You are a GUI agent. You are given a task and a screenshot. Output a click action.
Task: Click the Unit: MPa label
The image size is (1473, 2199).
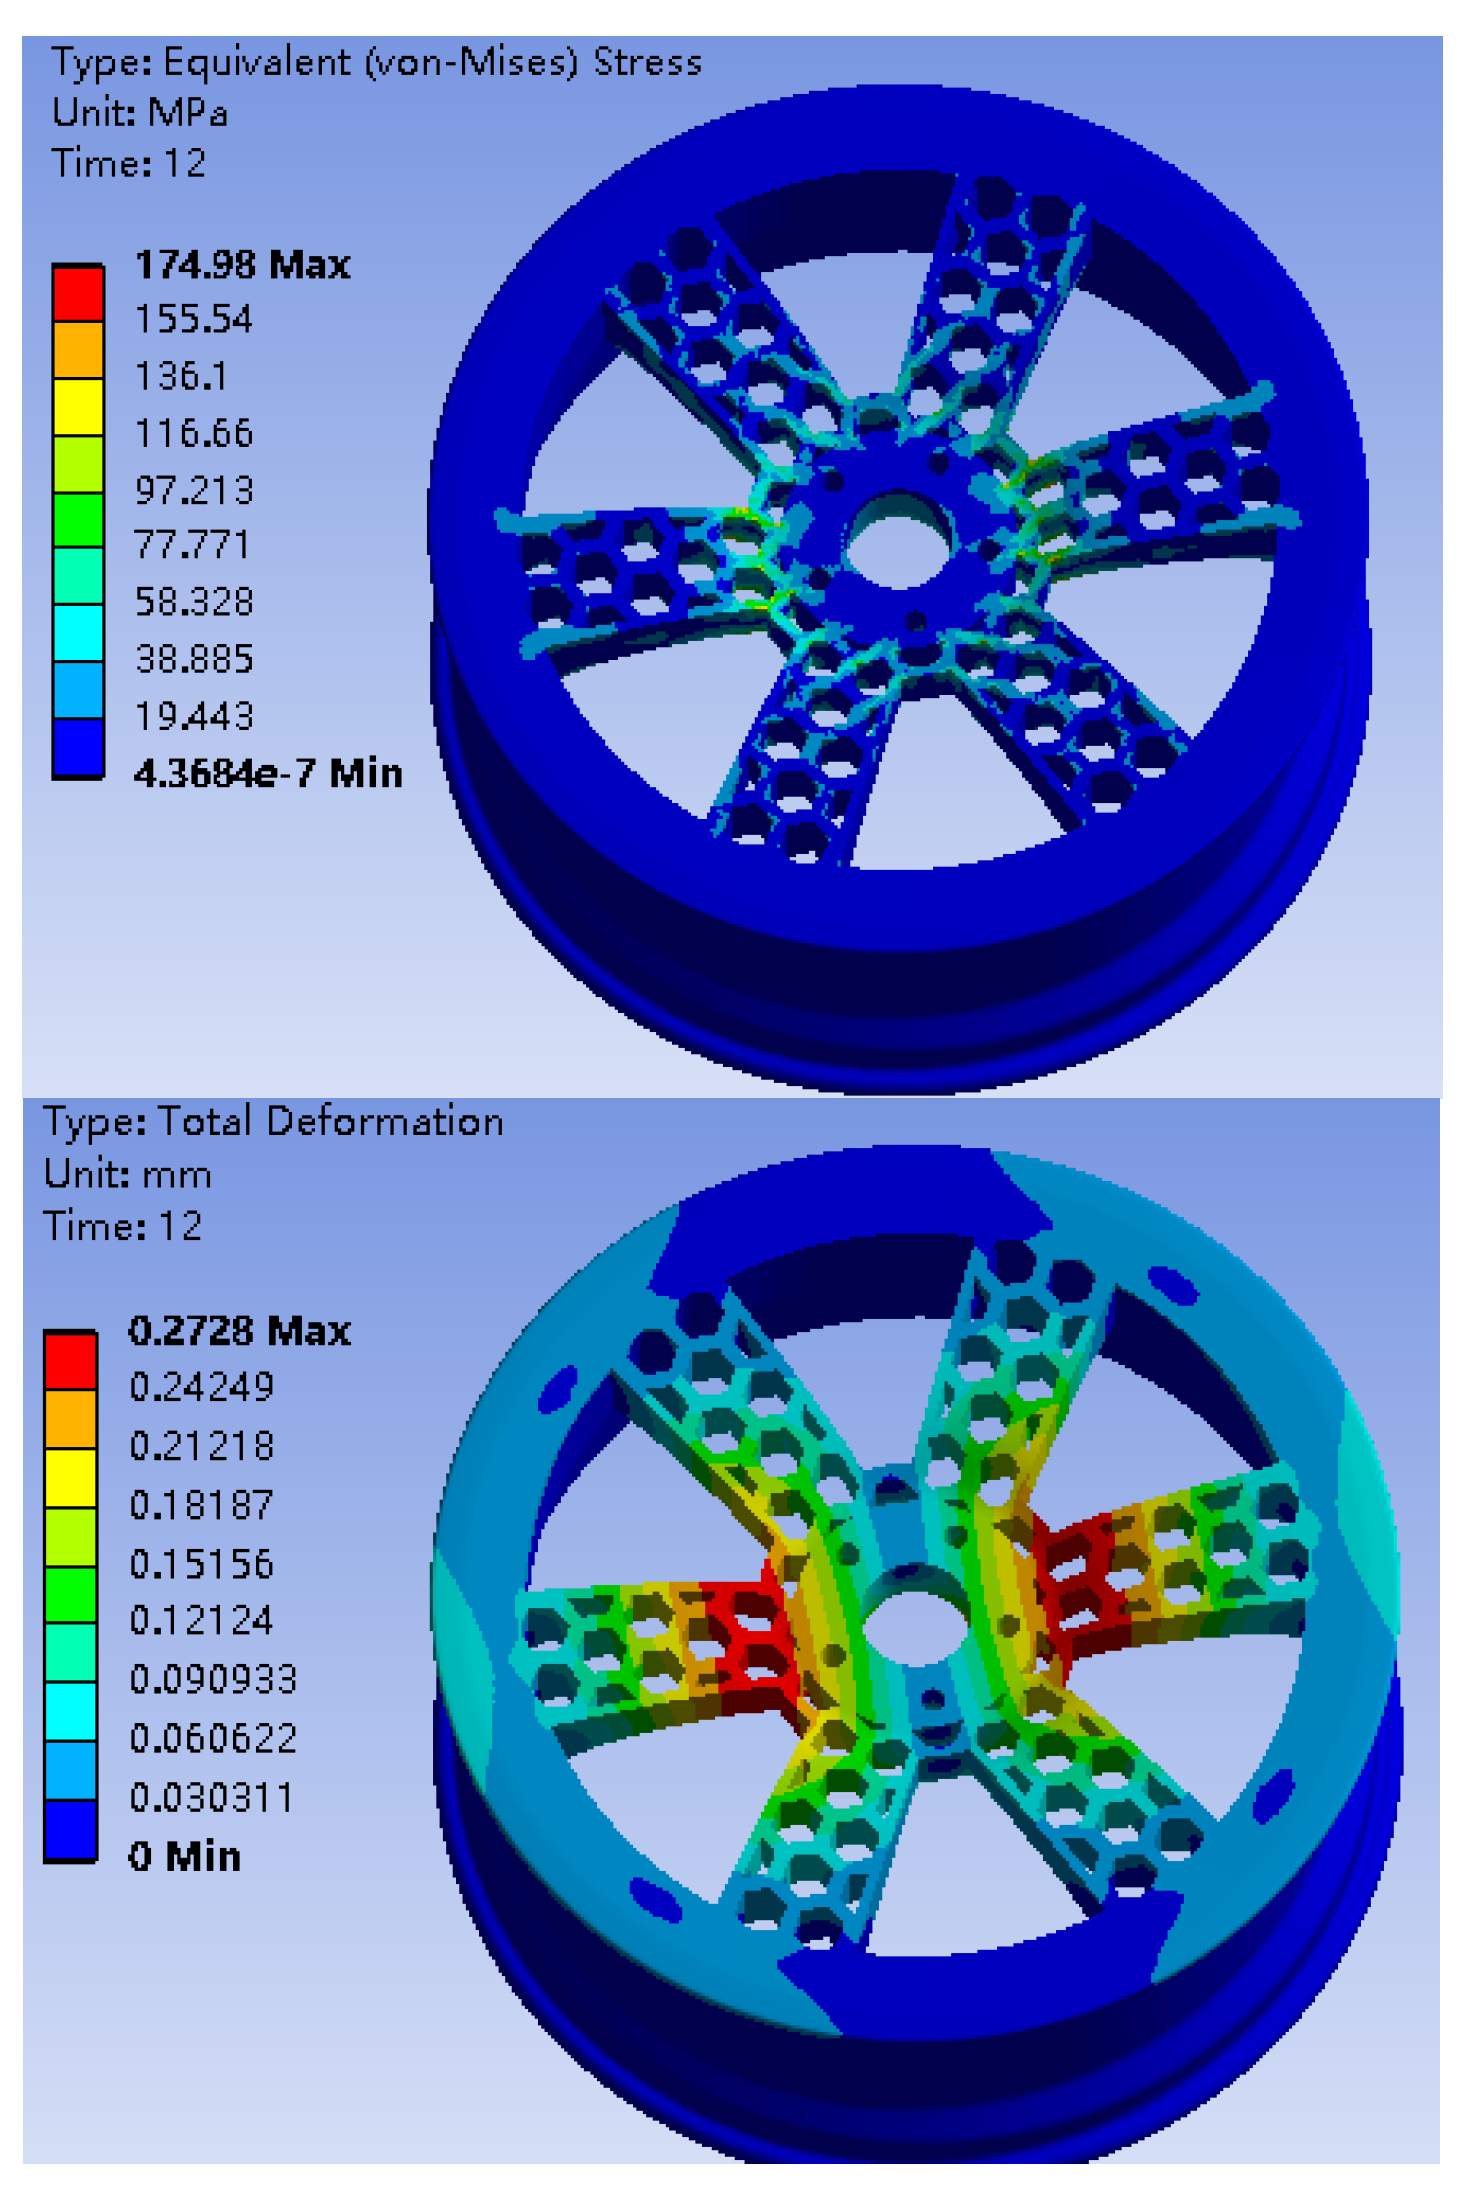[140, 113]
